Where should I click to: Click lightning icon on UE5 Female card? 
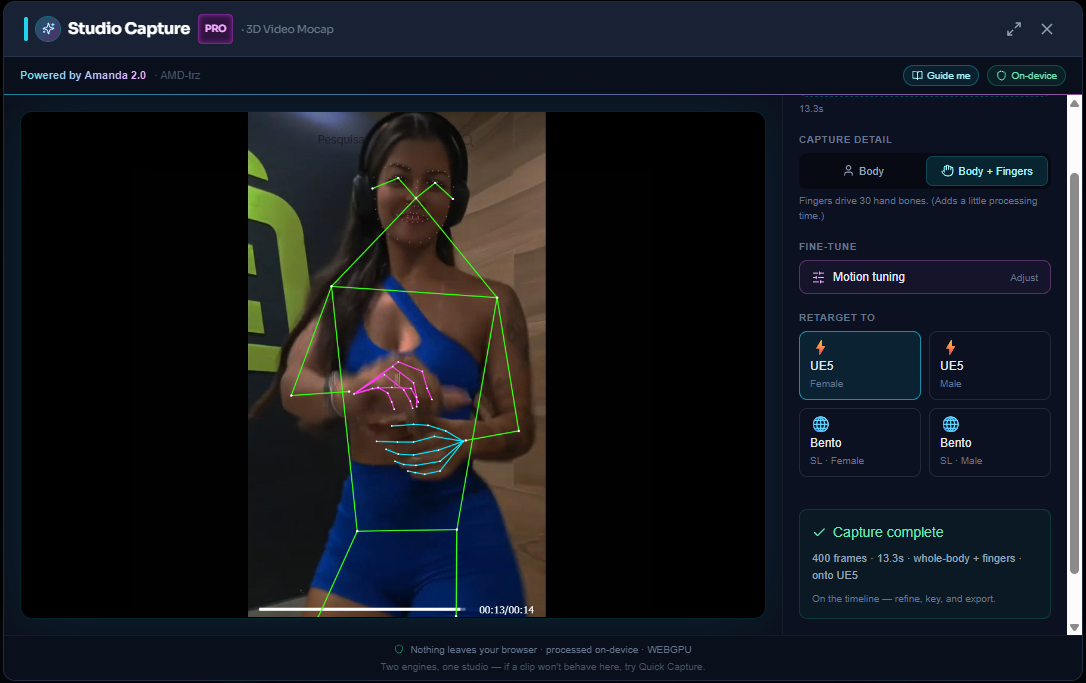tap(820, 347)
